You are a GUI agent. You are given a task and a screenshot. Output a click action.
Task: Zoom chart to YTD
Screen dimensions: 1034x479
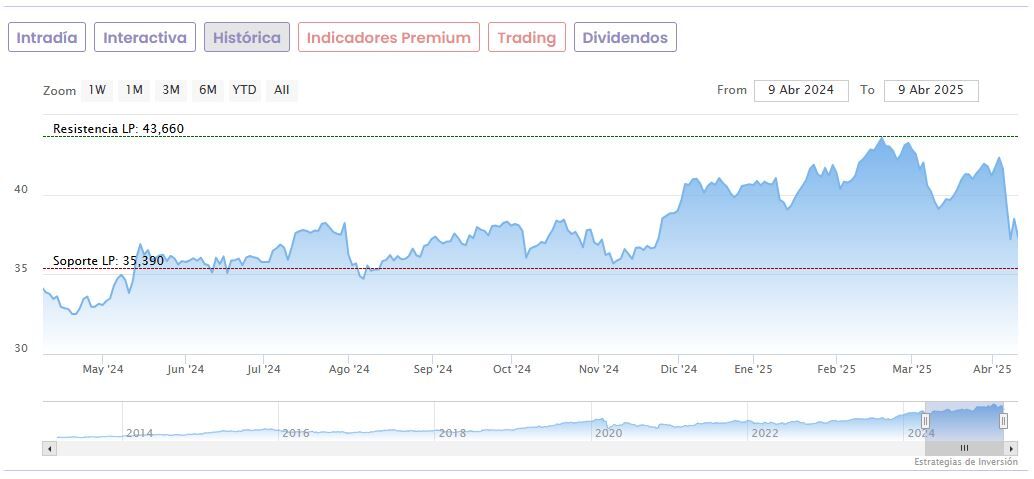[x=244, y=90]
